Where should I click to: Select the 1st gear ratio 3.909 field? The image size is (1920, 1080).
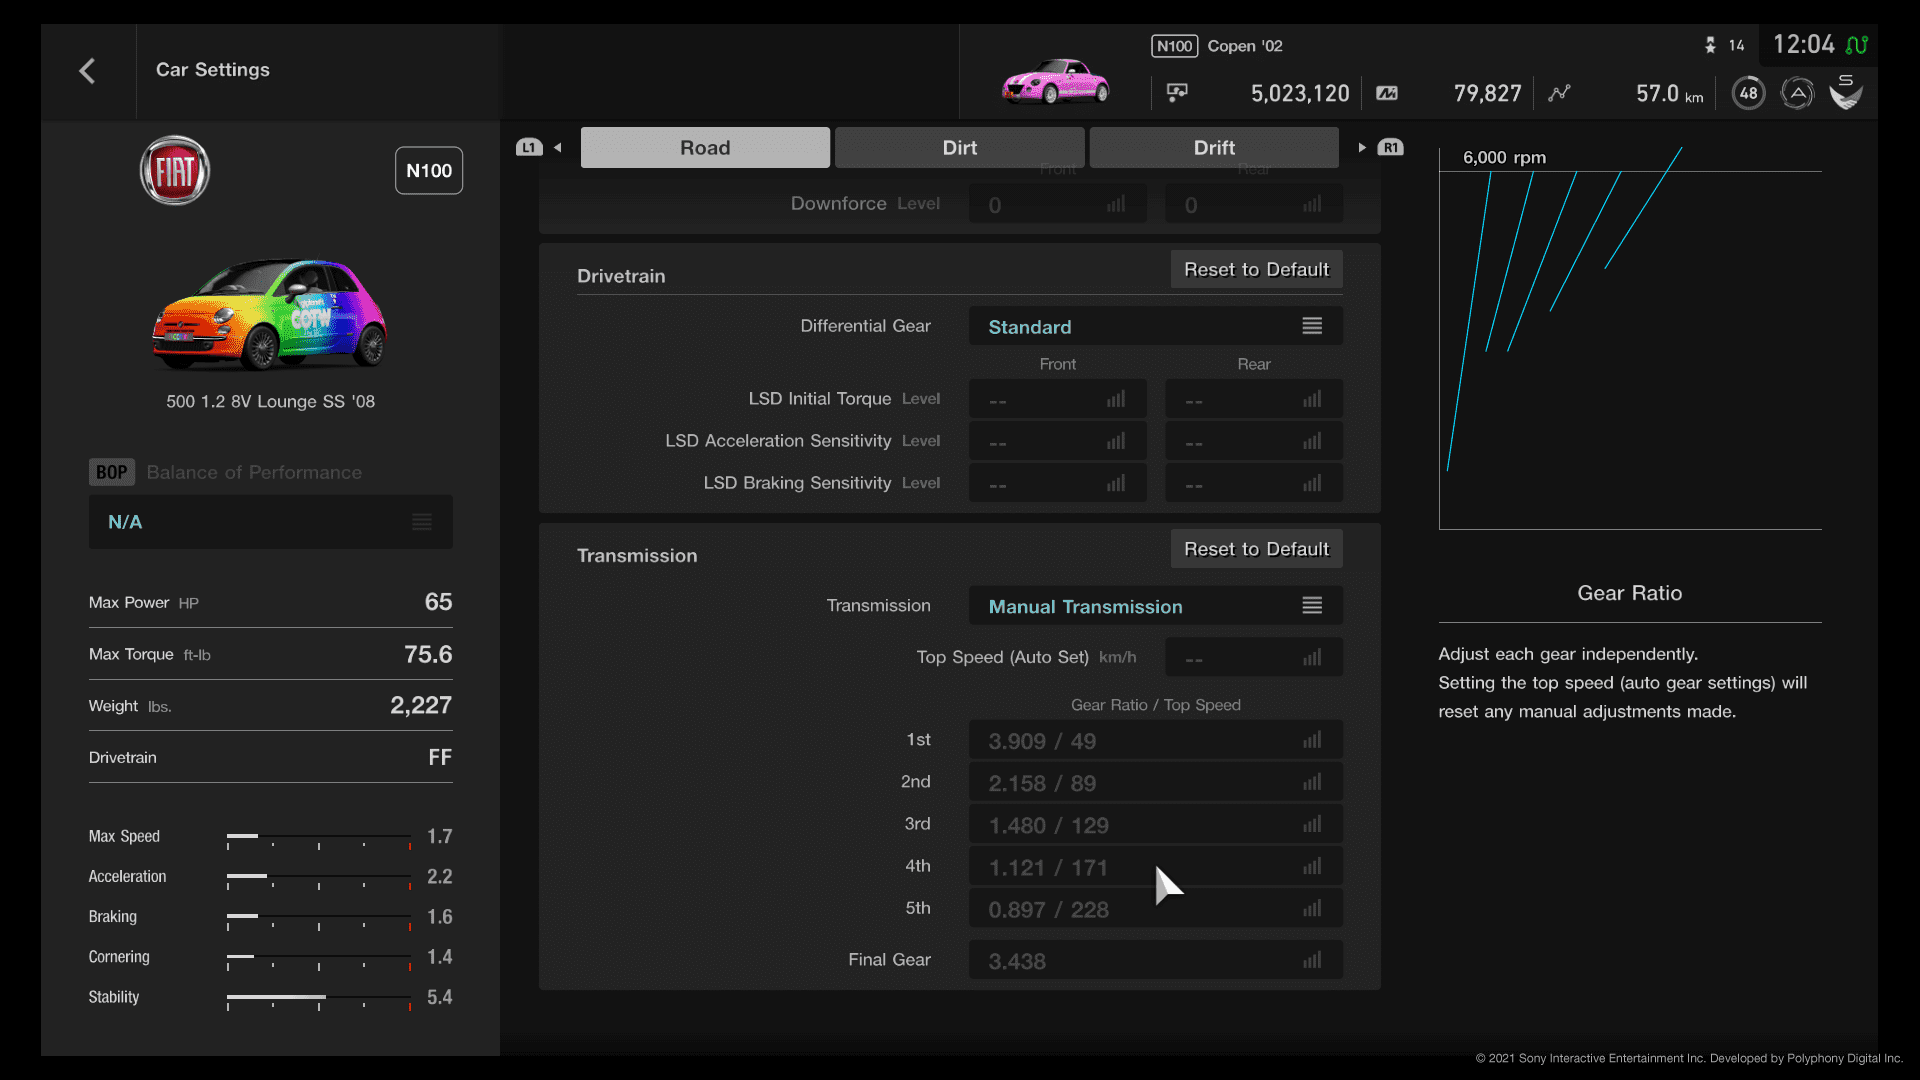[x=1156, y=740]
